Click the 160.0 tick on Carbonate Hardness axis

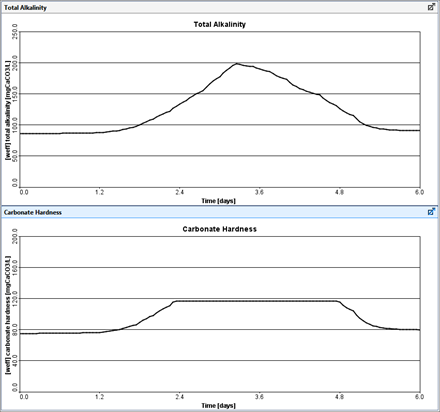[x=15, y=266]
